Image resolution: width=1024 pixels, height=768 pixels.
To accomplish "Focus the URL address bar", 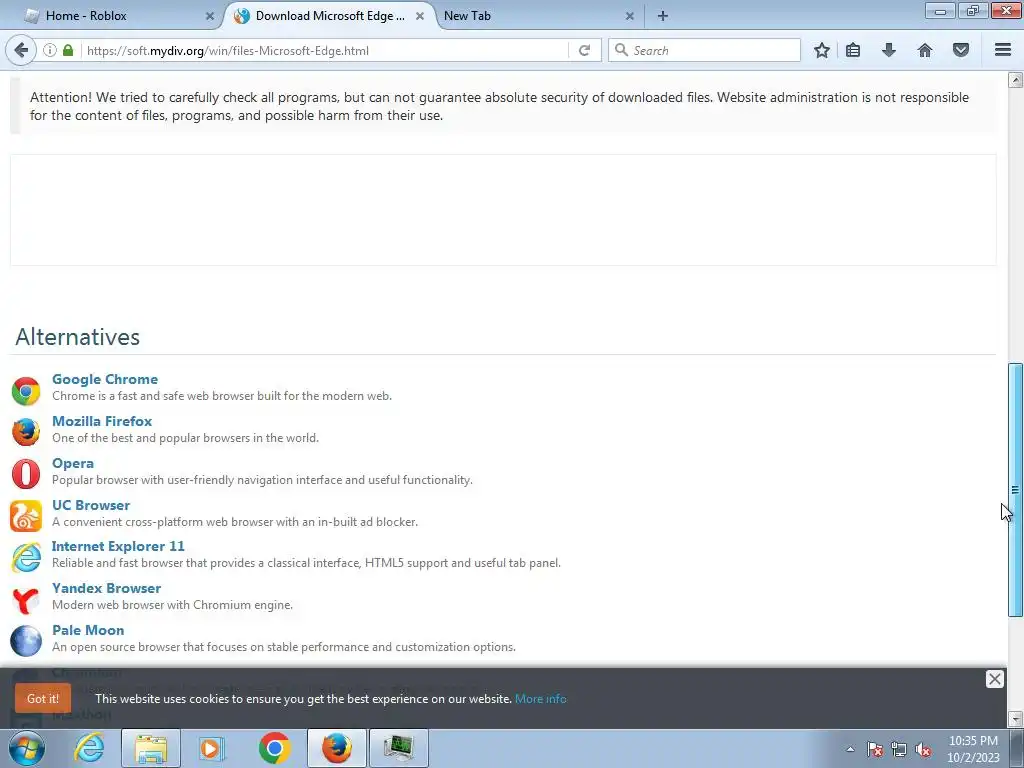I will (323, 50).
